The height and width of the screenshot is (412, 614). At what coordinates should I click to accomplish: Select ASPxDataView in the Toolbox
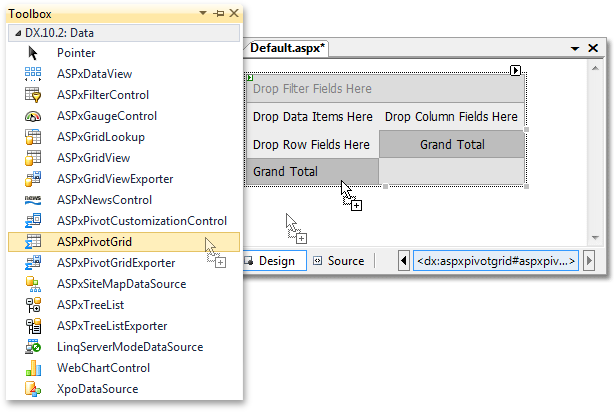coord(94,74)
